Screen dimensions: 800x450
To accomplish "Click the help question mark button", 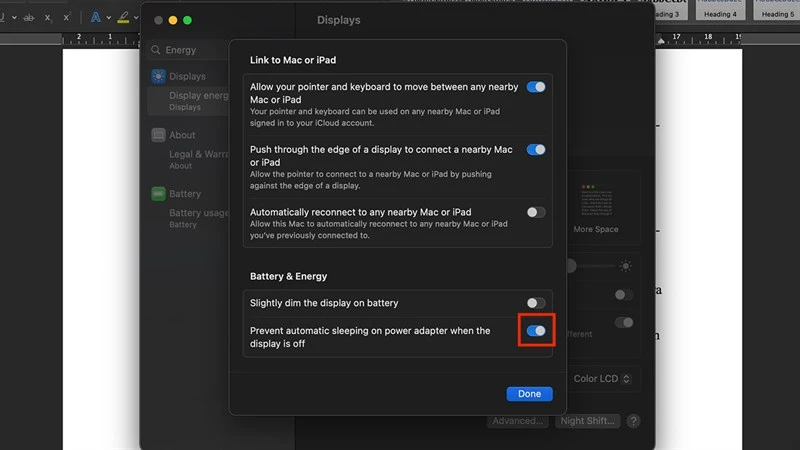I will click(633, 421).
